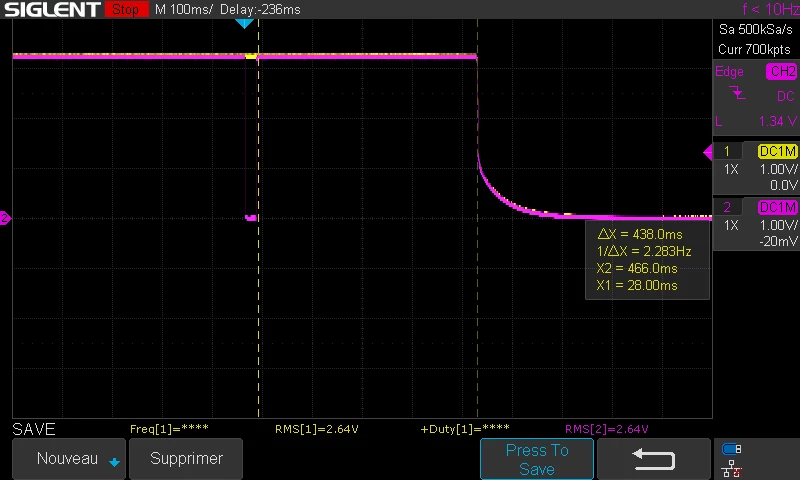Select the X2 vertical cursor line
Image resolution: width=800 pixels, height=480 pixels.
click(478, 218)
